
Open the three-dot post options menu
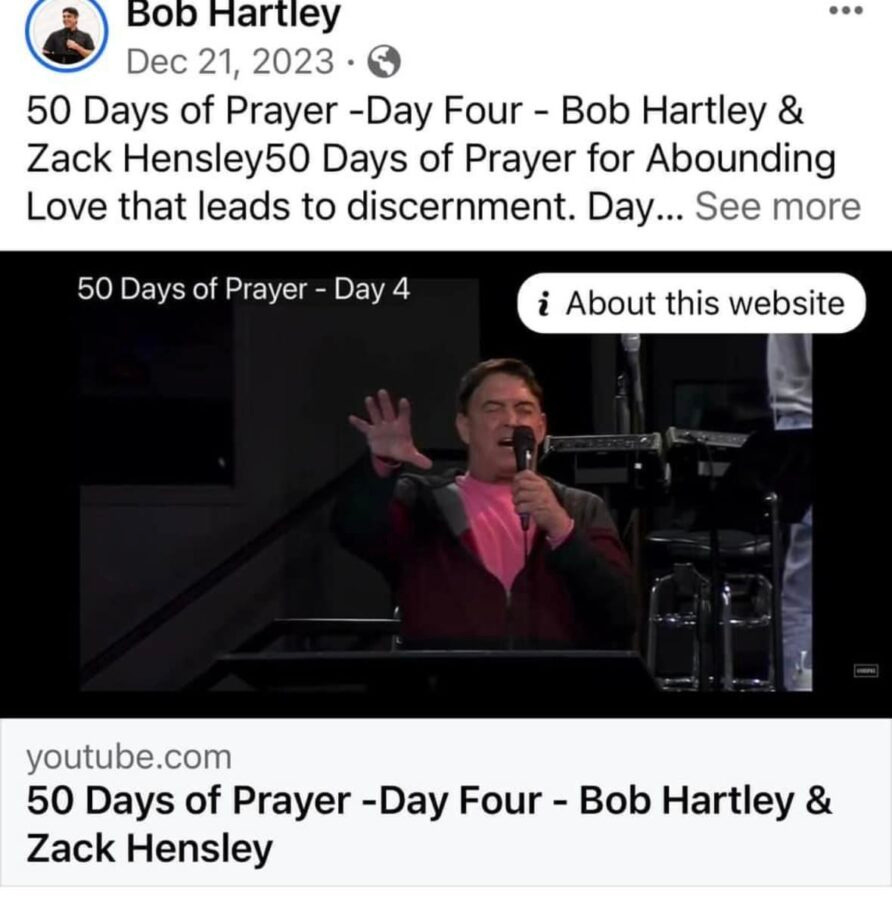coord(846,10)
